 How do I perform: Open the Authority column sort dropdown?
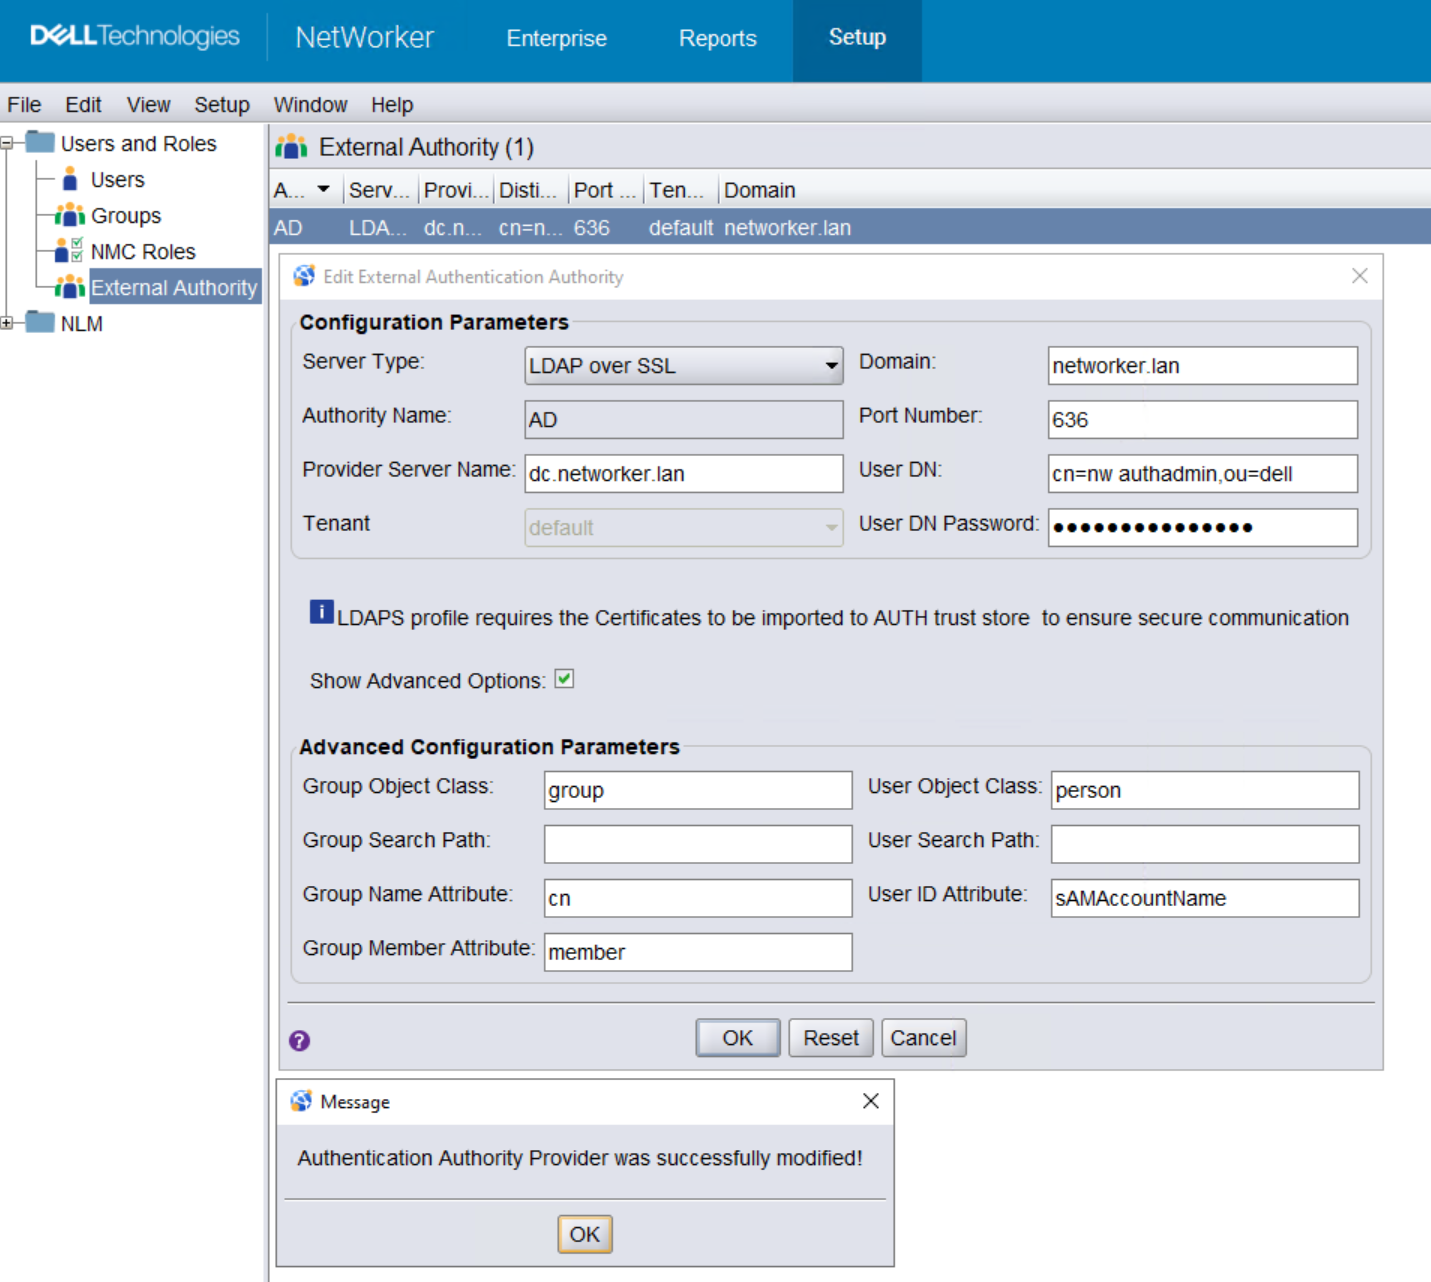pos(325,189)
